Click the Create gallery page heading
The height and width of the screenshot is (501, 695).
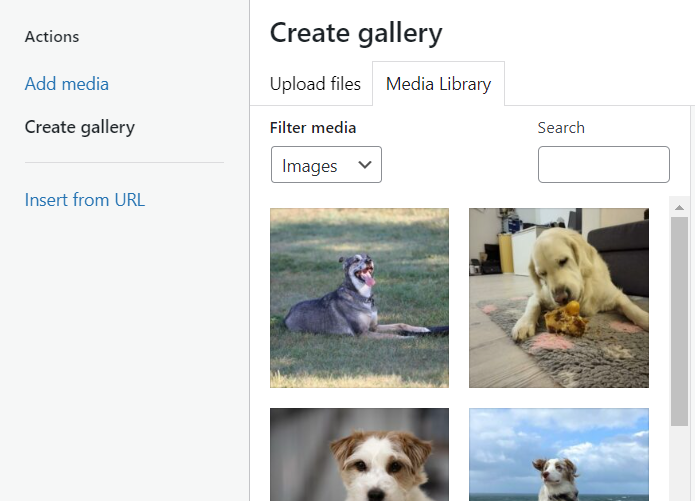tap(356, 33)
